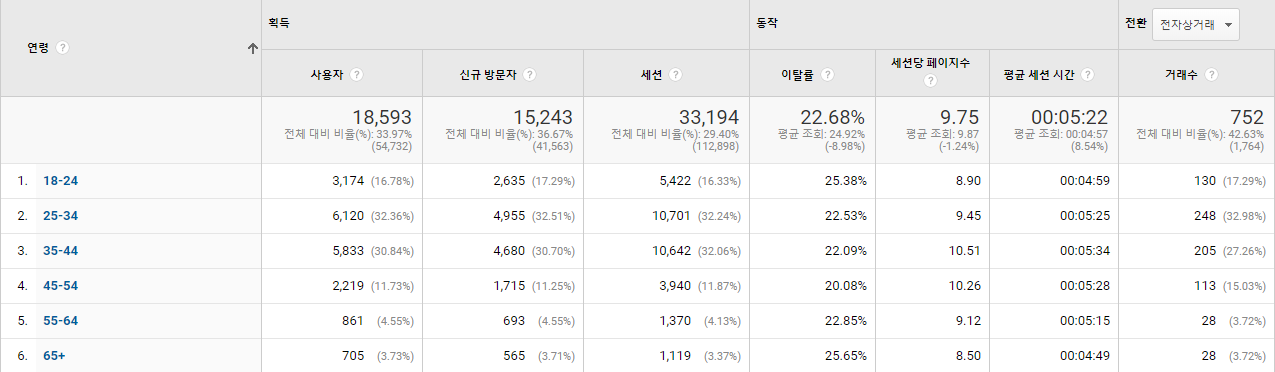This screenshot has height=372, width=1275.
Task: Click new visitors value 1,715 for 45-54
Action: [510, 286]
